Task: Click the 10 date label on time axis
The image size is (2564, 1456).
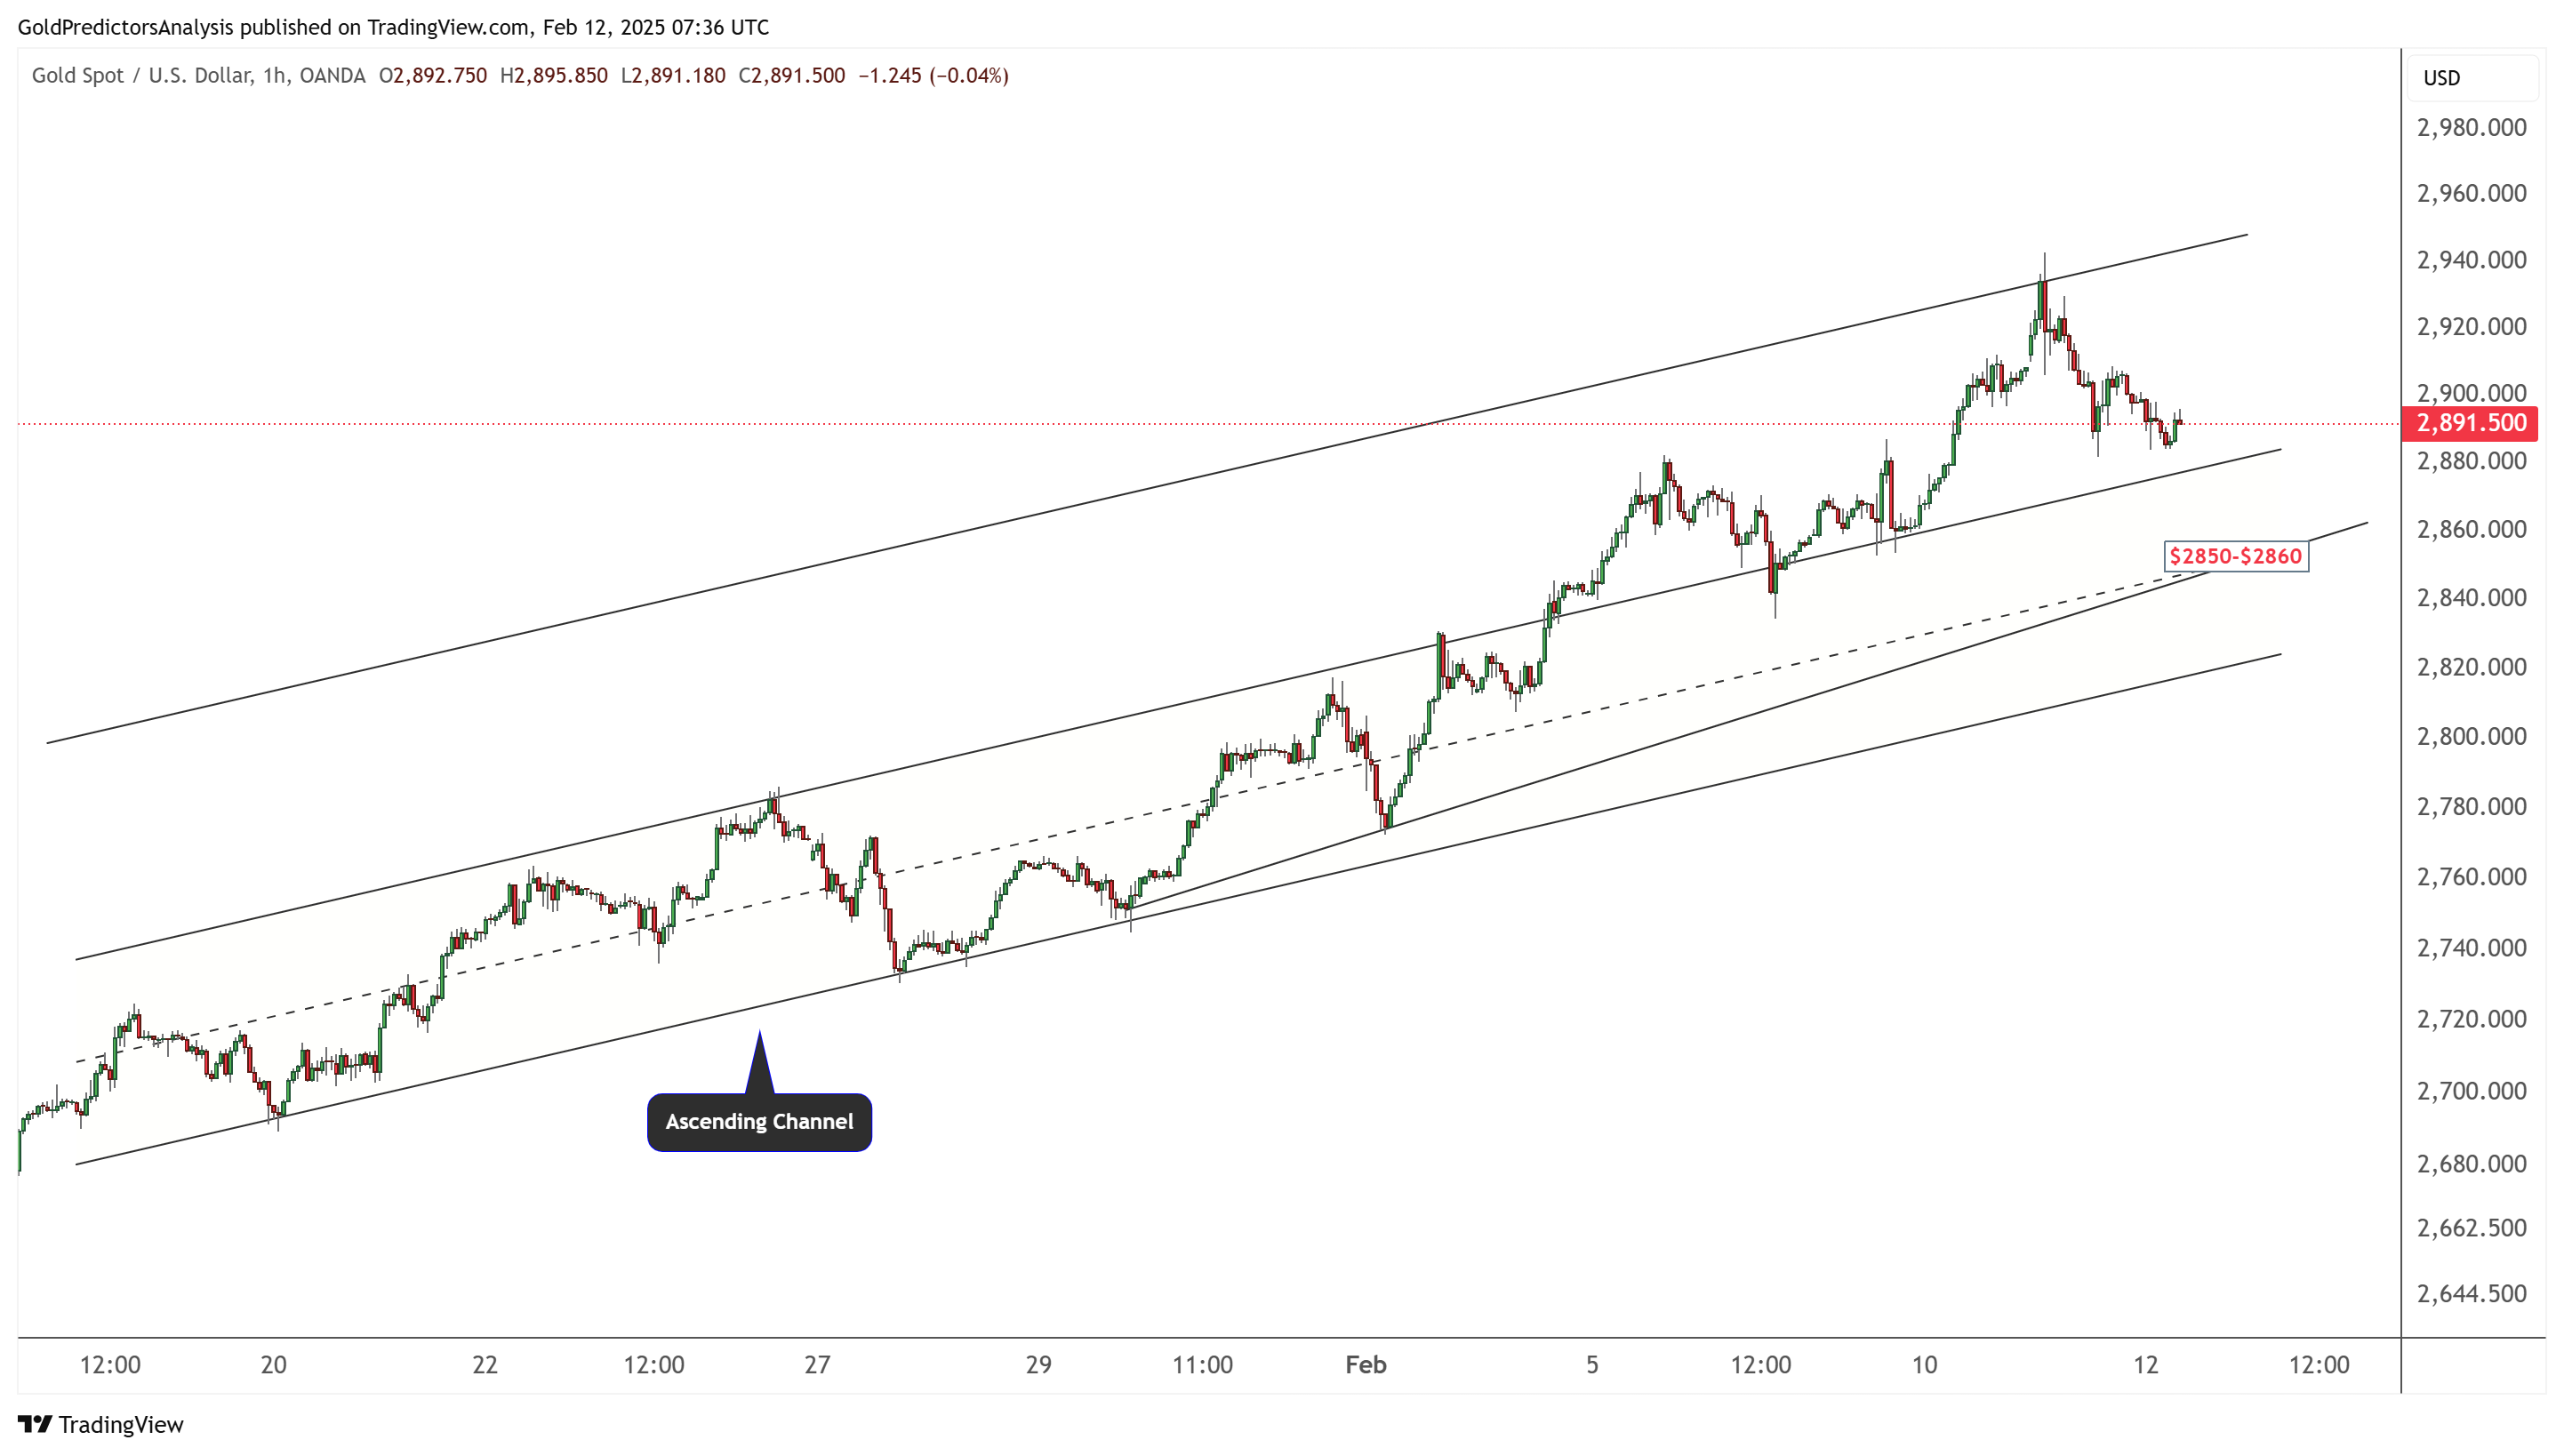Action: click(x=1924, y=1365)
